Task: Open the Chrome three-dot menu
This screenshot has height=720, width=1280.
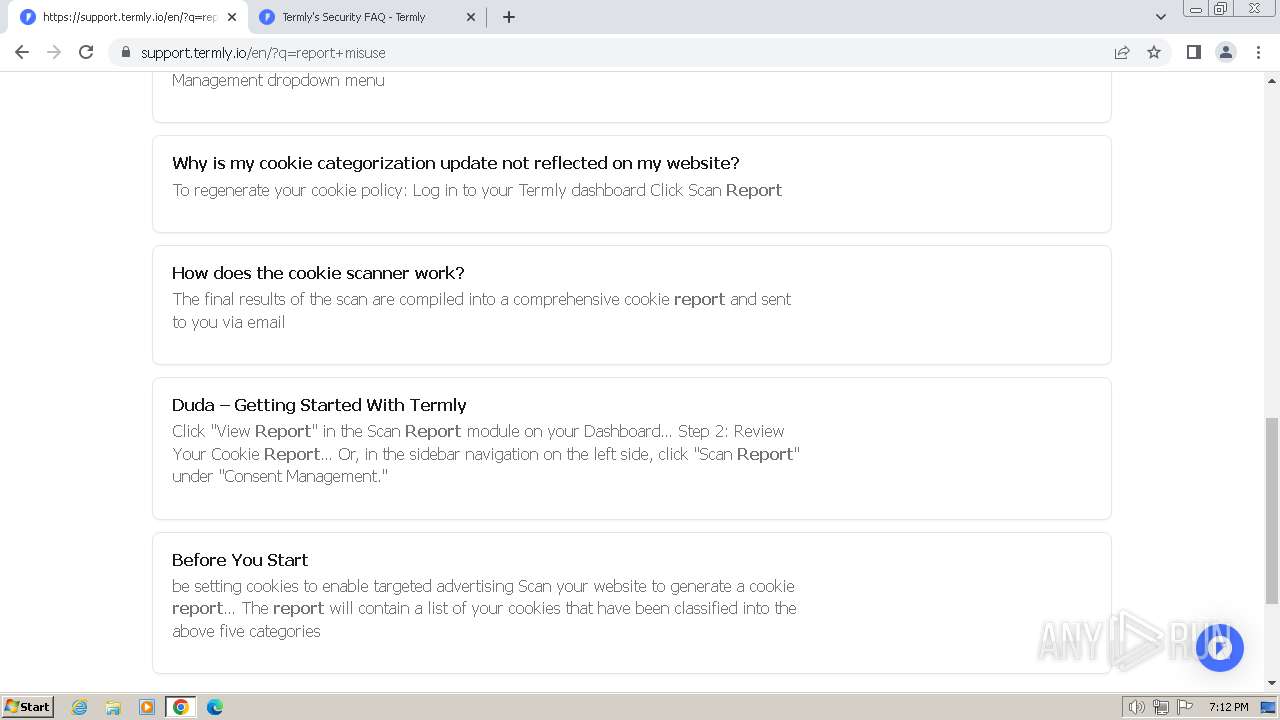Action: [x=1258, y=52]
